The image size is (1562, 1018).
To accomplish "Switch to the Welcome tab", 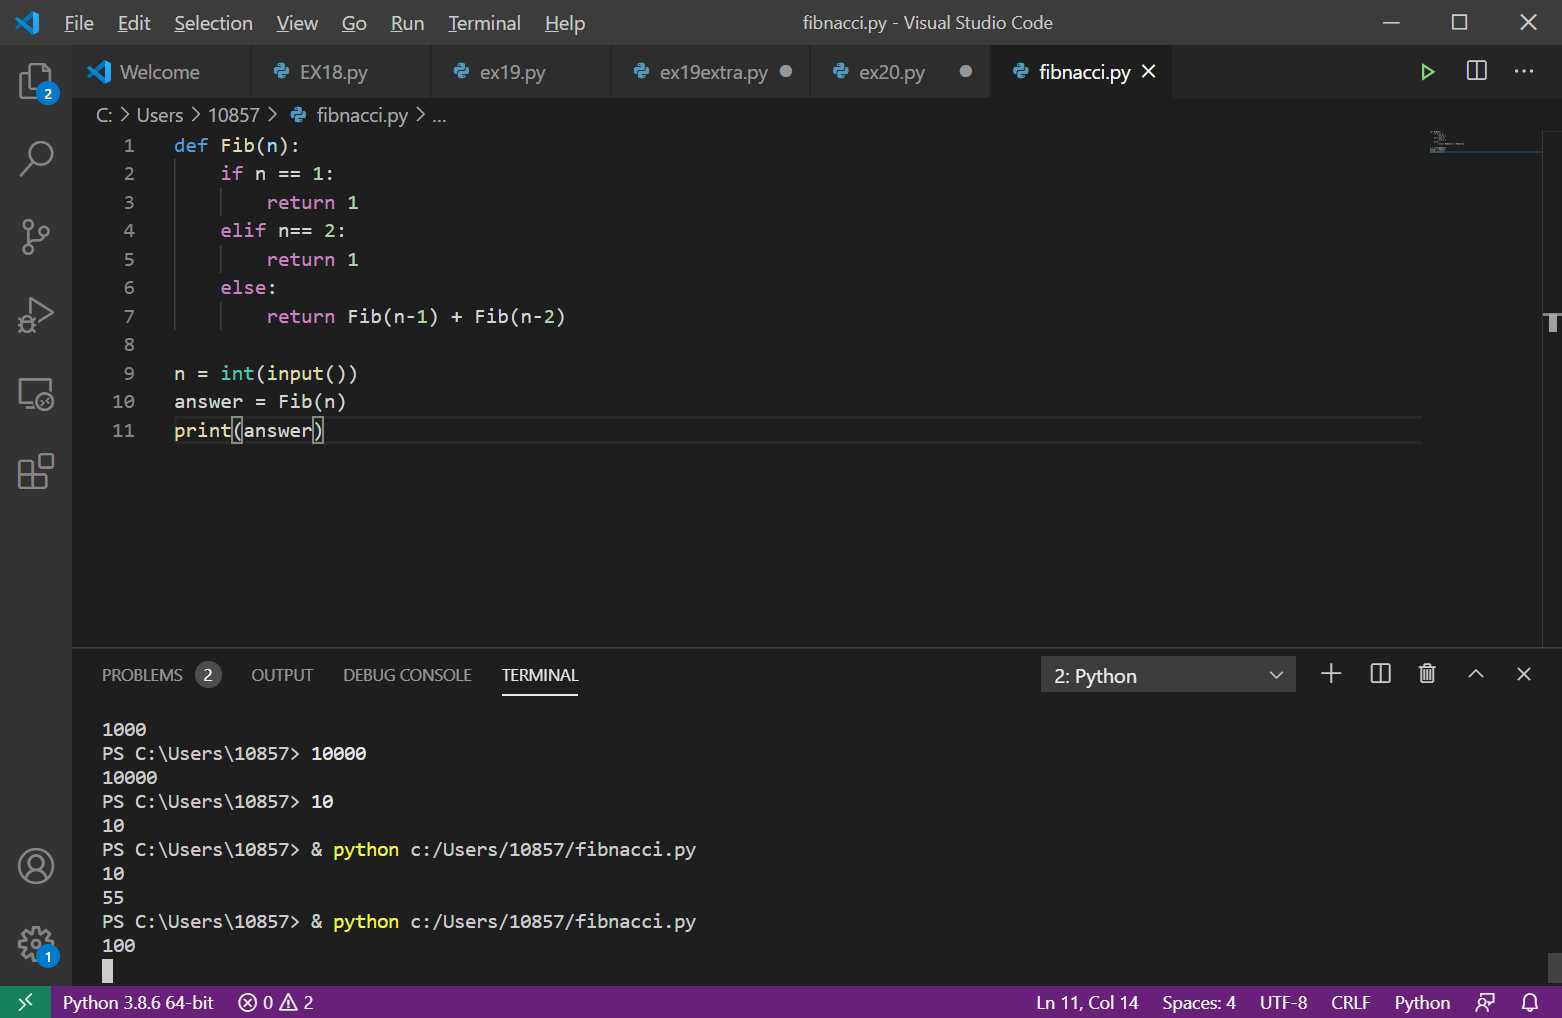I will [160, 72].
